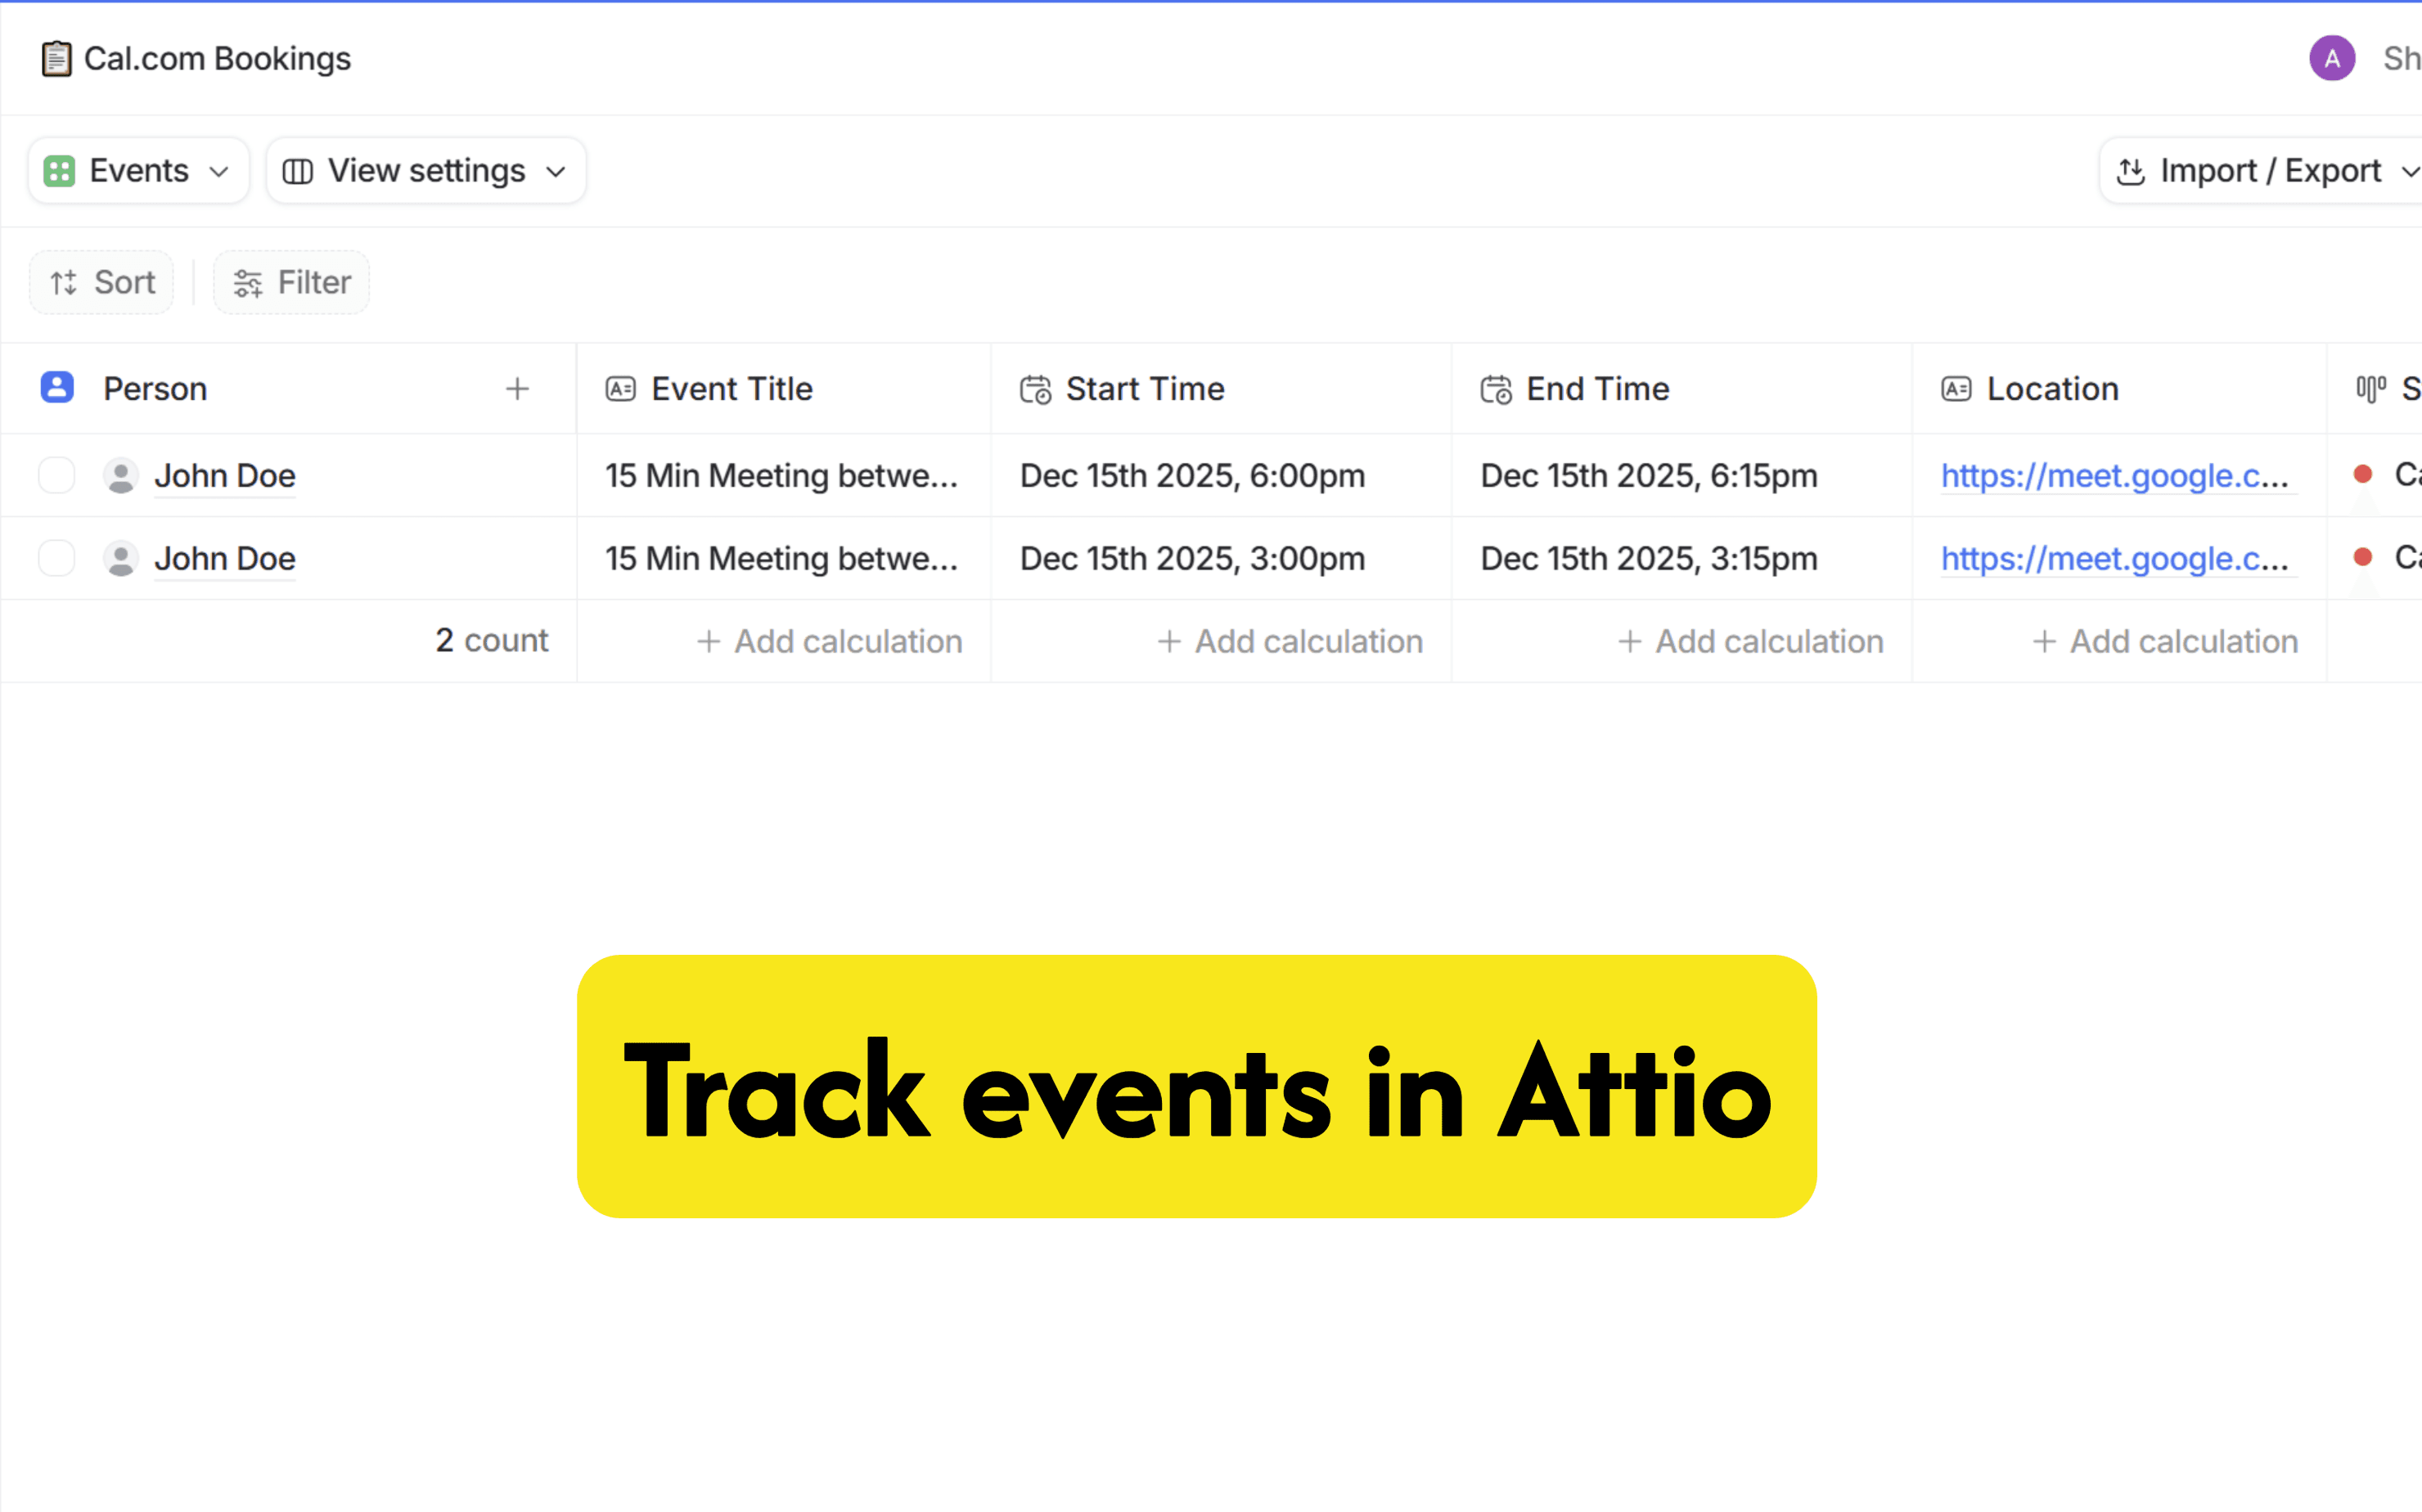The width and height of the screenshot is (2422, 1512).
Task: Click the green Events grid icon
Action: 59,171
